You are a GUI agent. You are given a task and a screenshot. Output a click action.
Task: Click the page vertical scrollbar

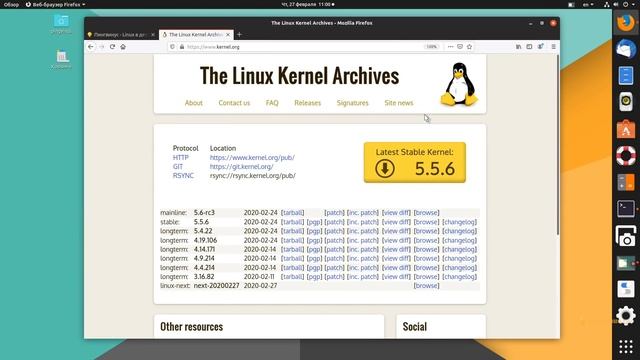[557, 145]
